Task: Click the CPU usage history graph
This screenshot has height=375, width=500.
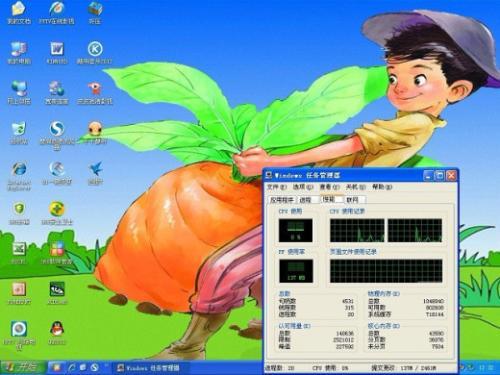Action: 386,230
